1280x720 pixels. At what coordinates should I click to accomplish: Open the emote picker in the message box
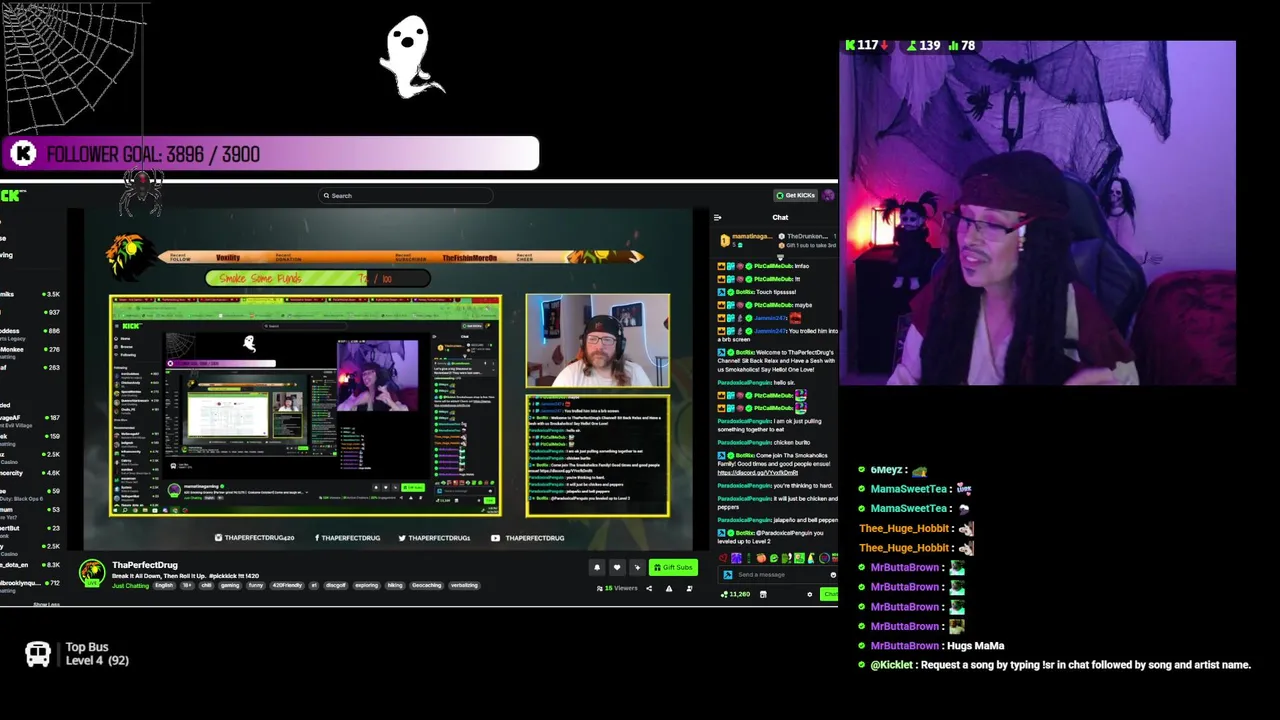point(833,575)
